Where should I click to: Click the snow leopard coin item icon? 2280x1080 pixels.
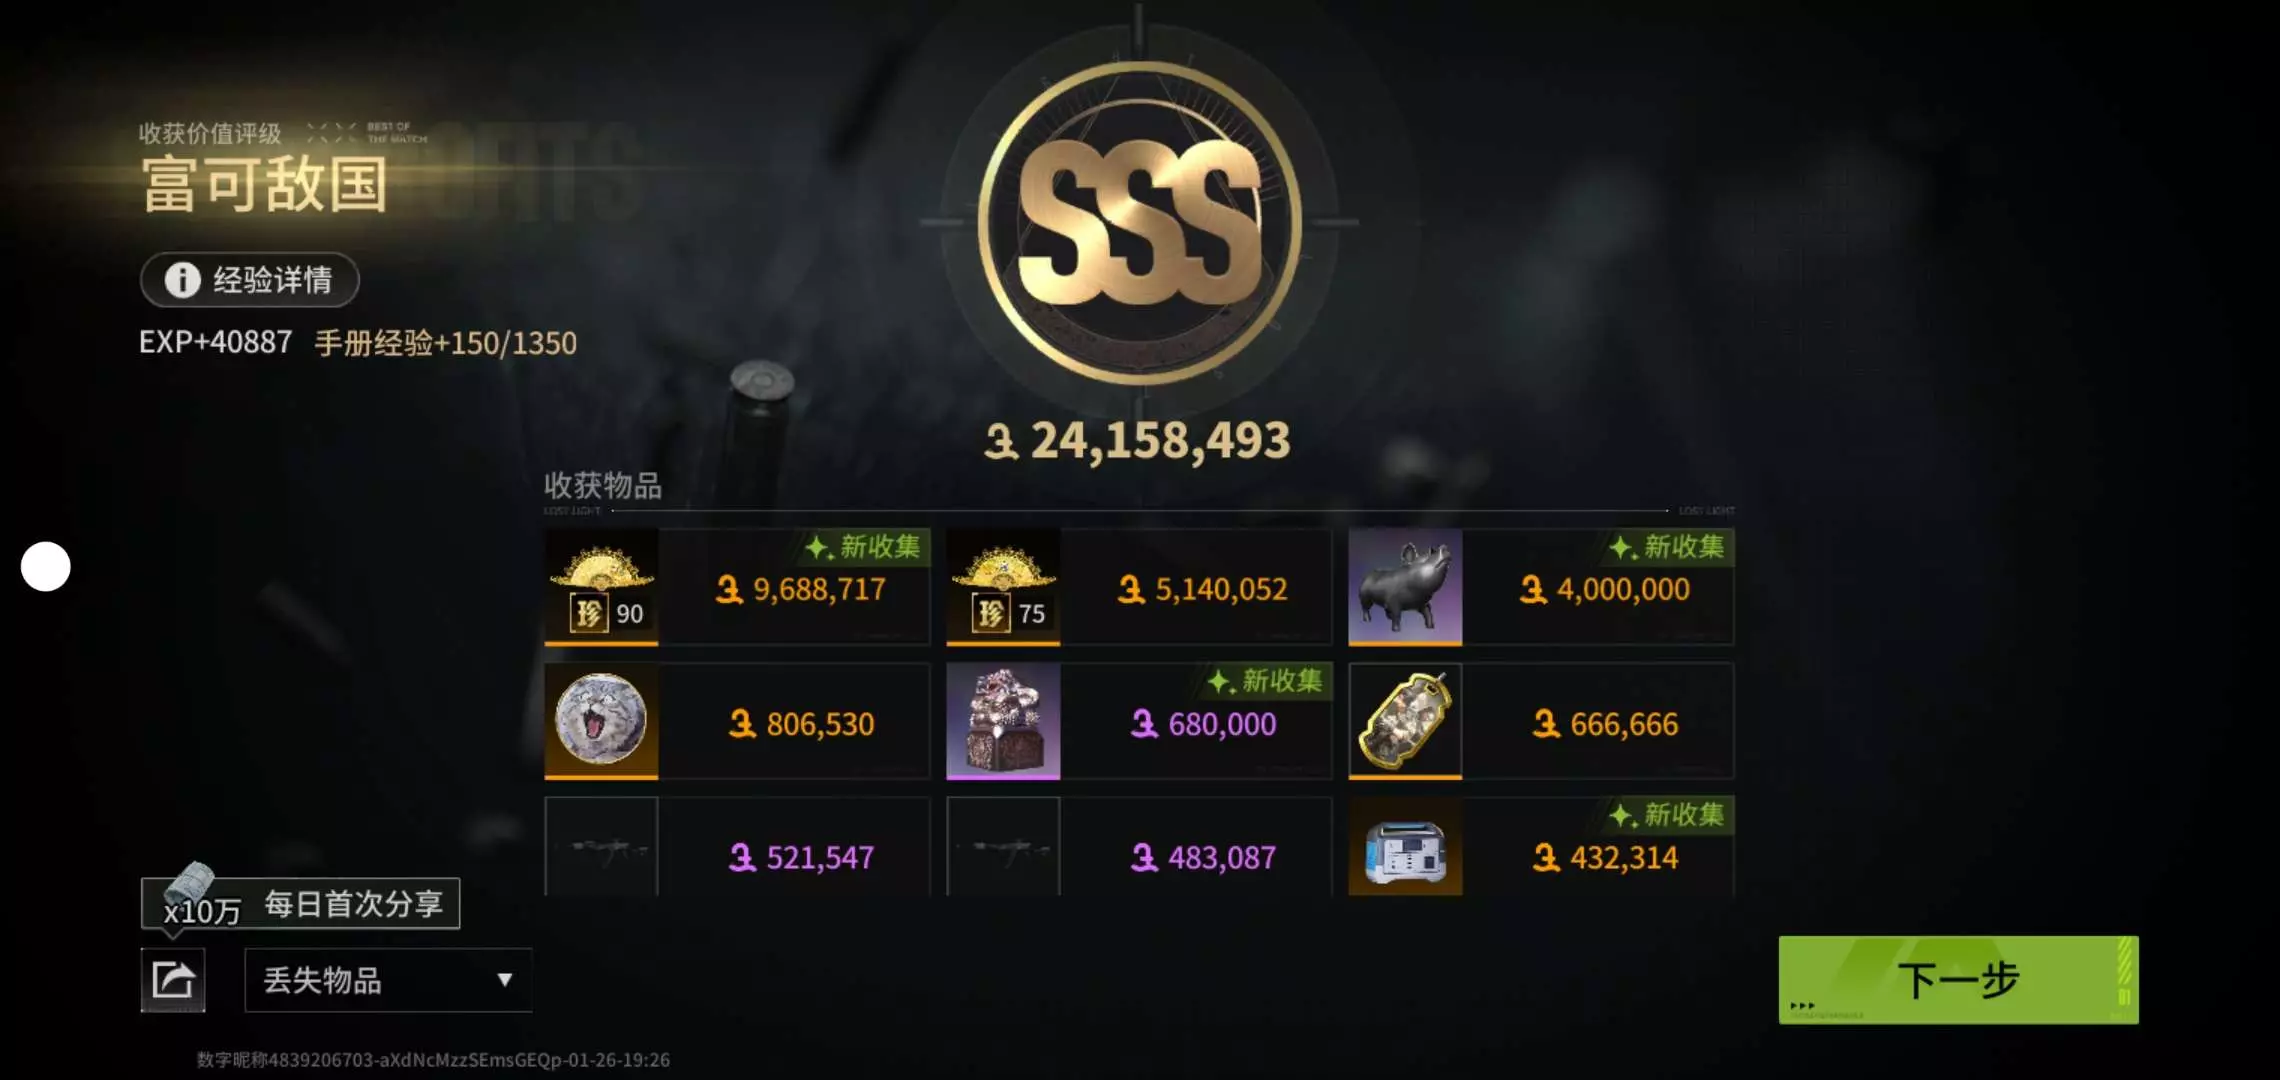pos(601,721)
